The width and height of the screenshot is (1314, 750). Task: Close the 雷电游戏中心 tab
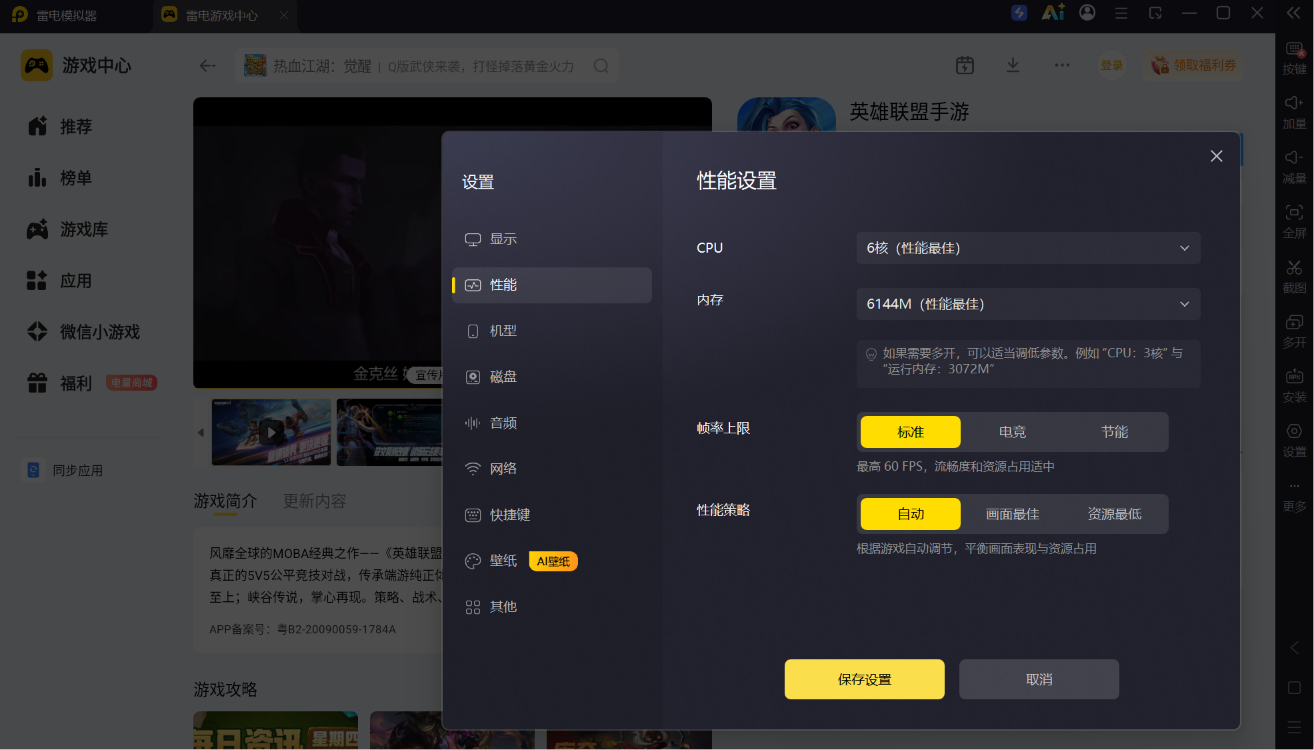[x=284, y=15]
